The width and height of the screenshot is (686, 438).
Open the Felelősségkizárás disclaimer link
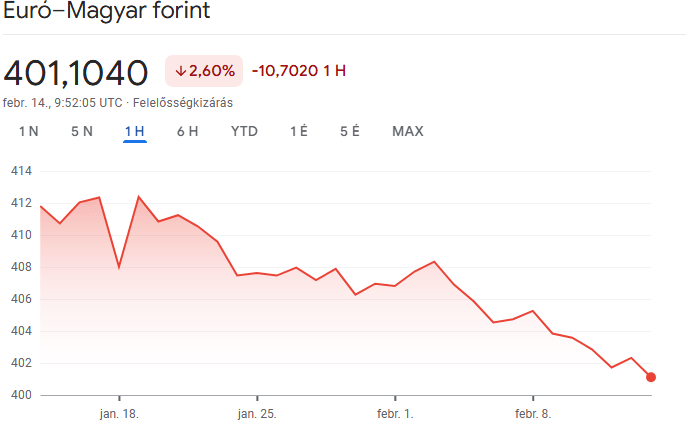click(x=183, y=103)
